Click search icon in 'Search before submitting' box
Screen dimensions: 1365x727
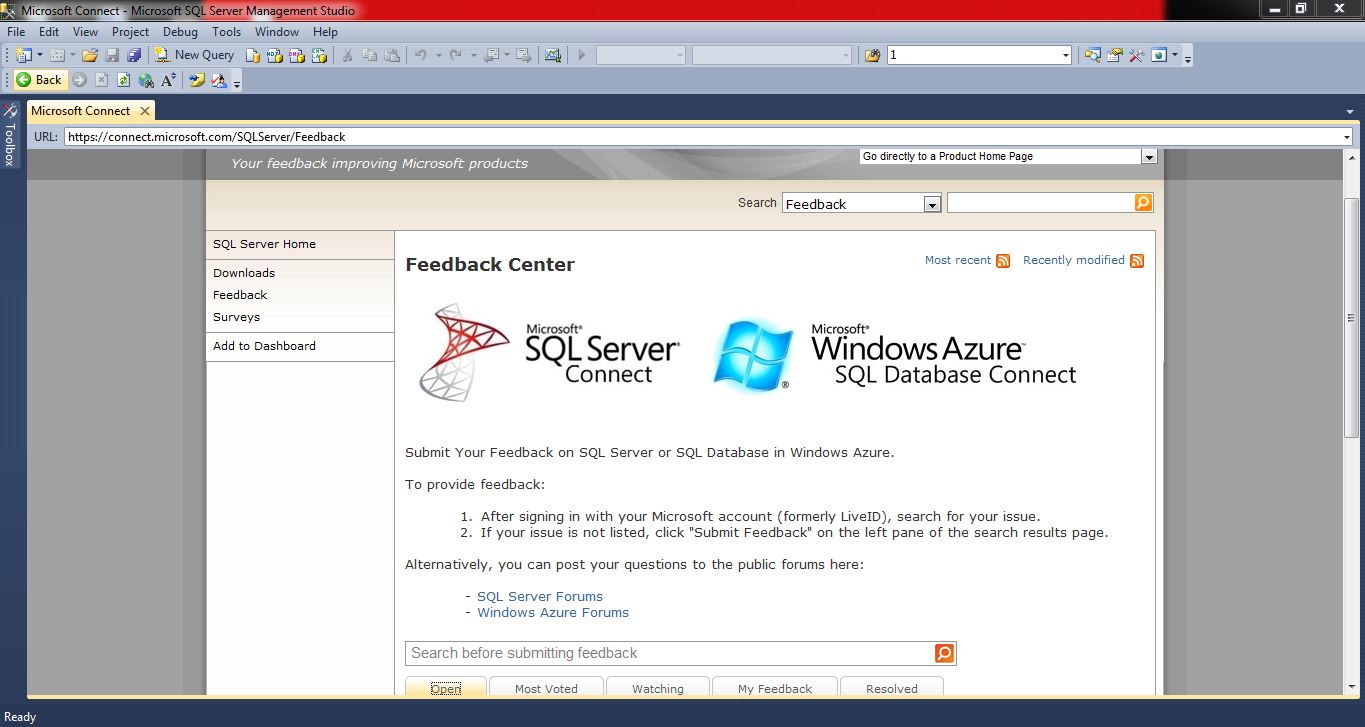tap(945, 653)
